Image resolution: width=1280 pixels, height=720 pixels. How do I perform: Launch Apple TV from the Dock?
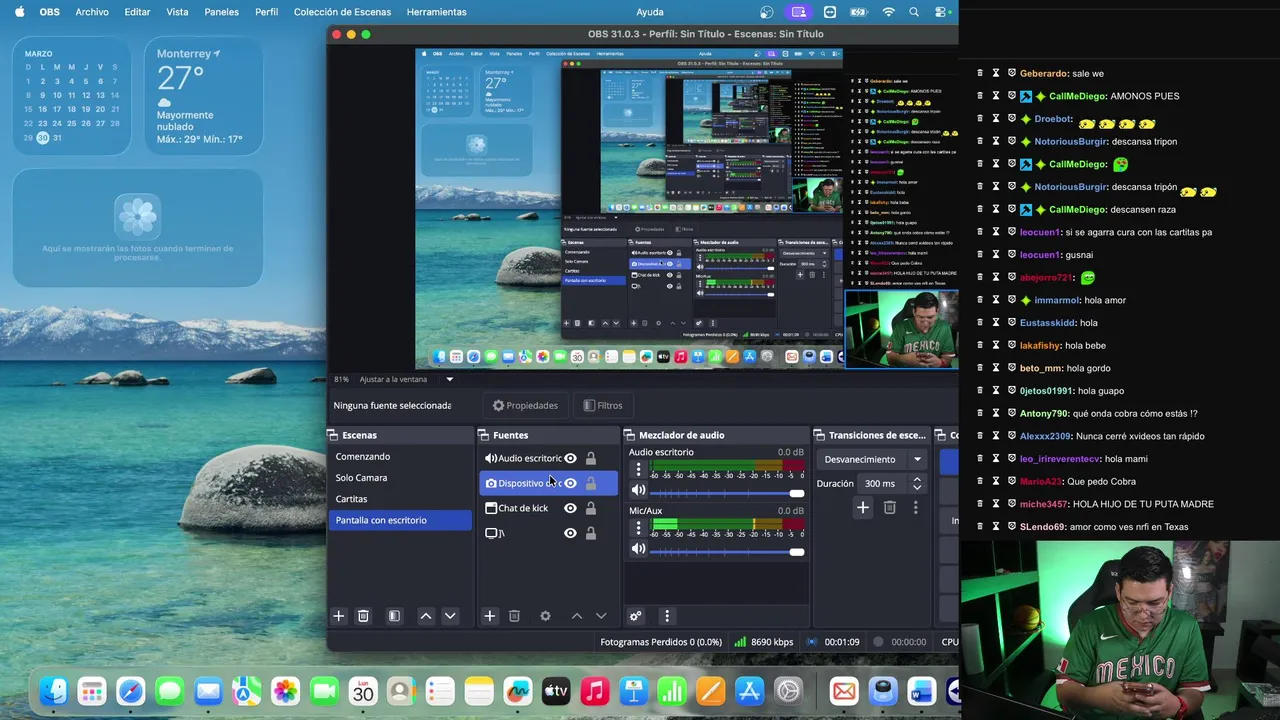[556, 691]
